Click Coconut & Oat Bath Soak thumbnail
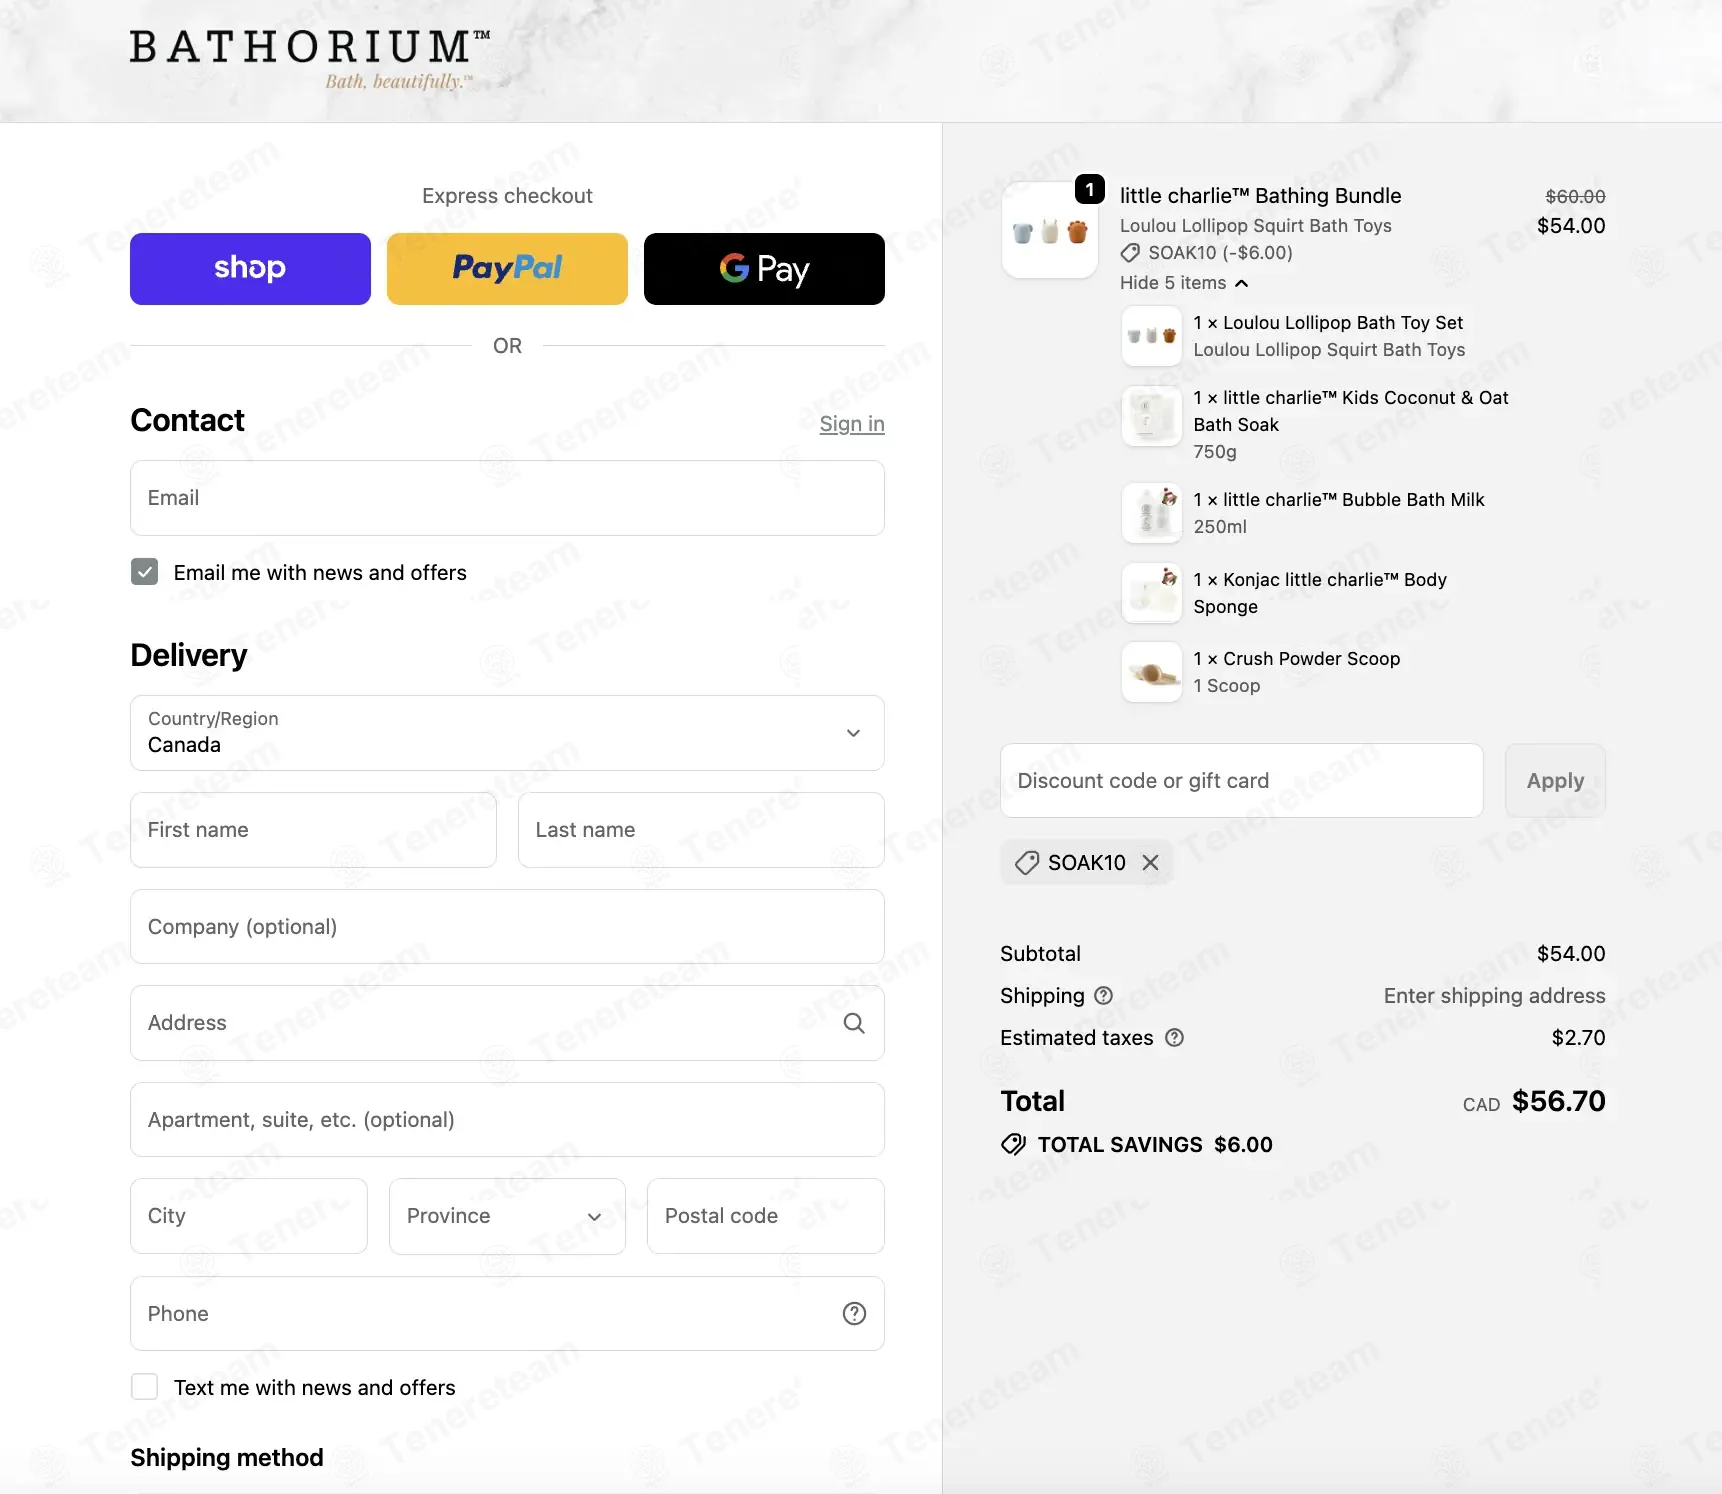Image resolution: width=1722 pixels, height=1494 pixels. coord(1152,415)
